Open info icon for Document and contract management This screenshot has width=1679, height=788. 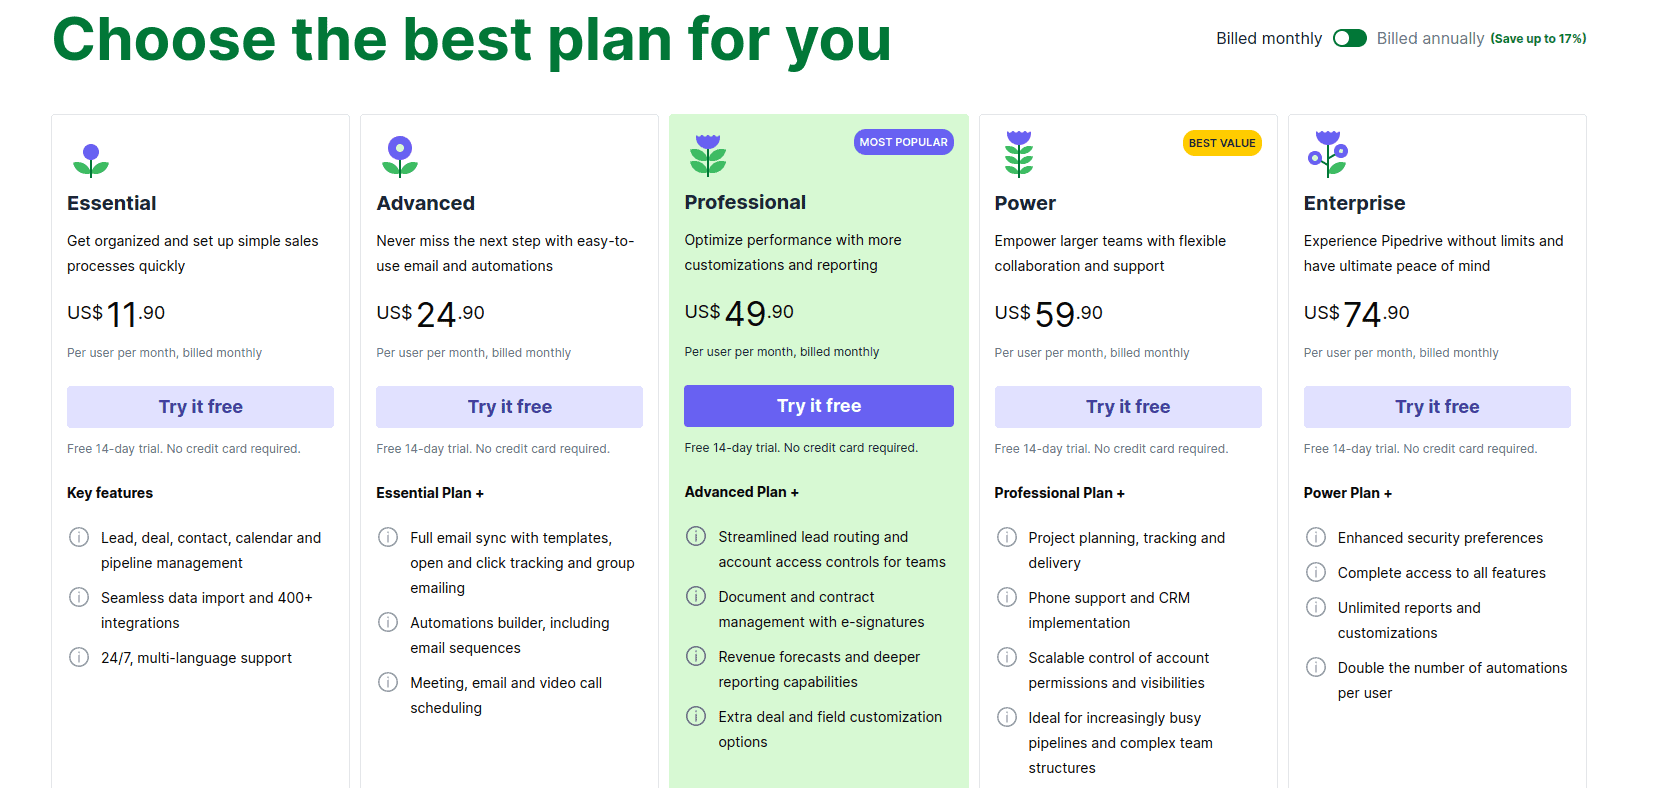pyautogui.click(x=695, y=596)
